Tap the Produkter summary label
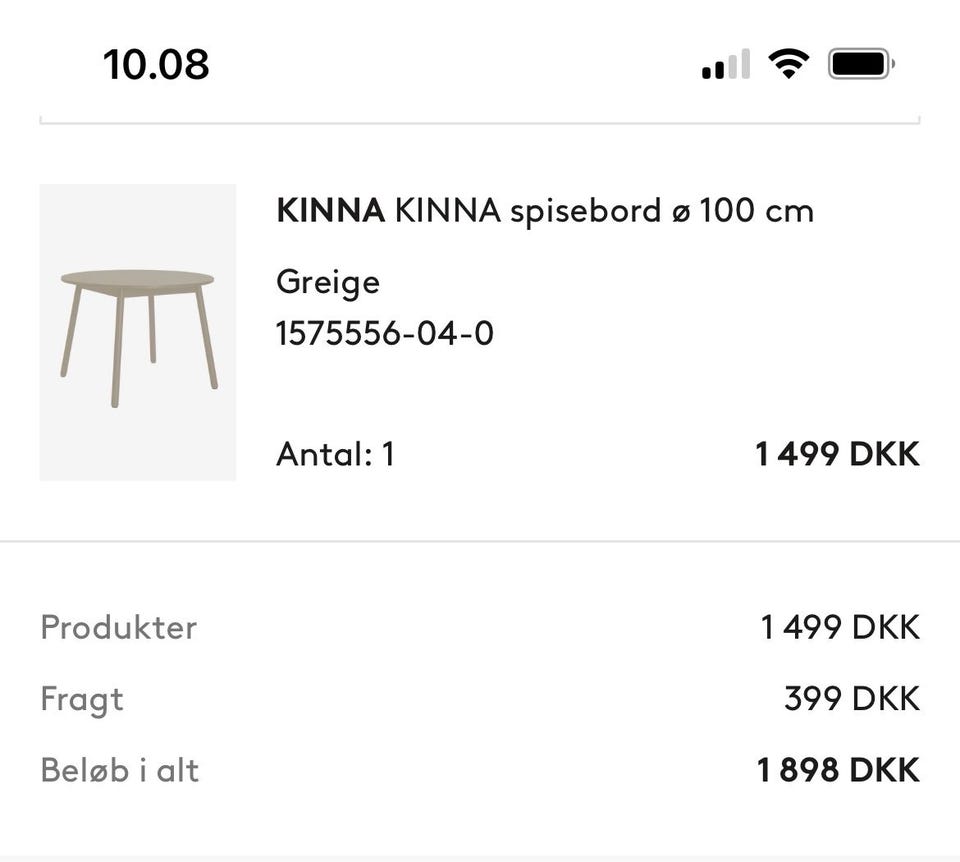 (118, 628)
